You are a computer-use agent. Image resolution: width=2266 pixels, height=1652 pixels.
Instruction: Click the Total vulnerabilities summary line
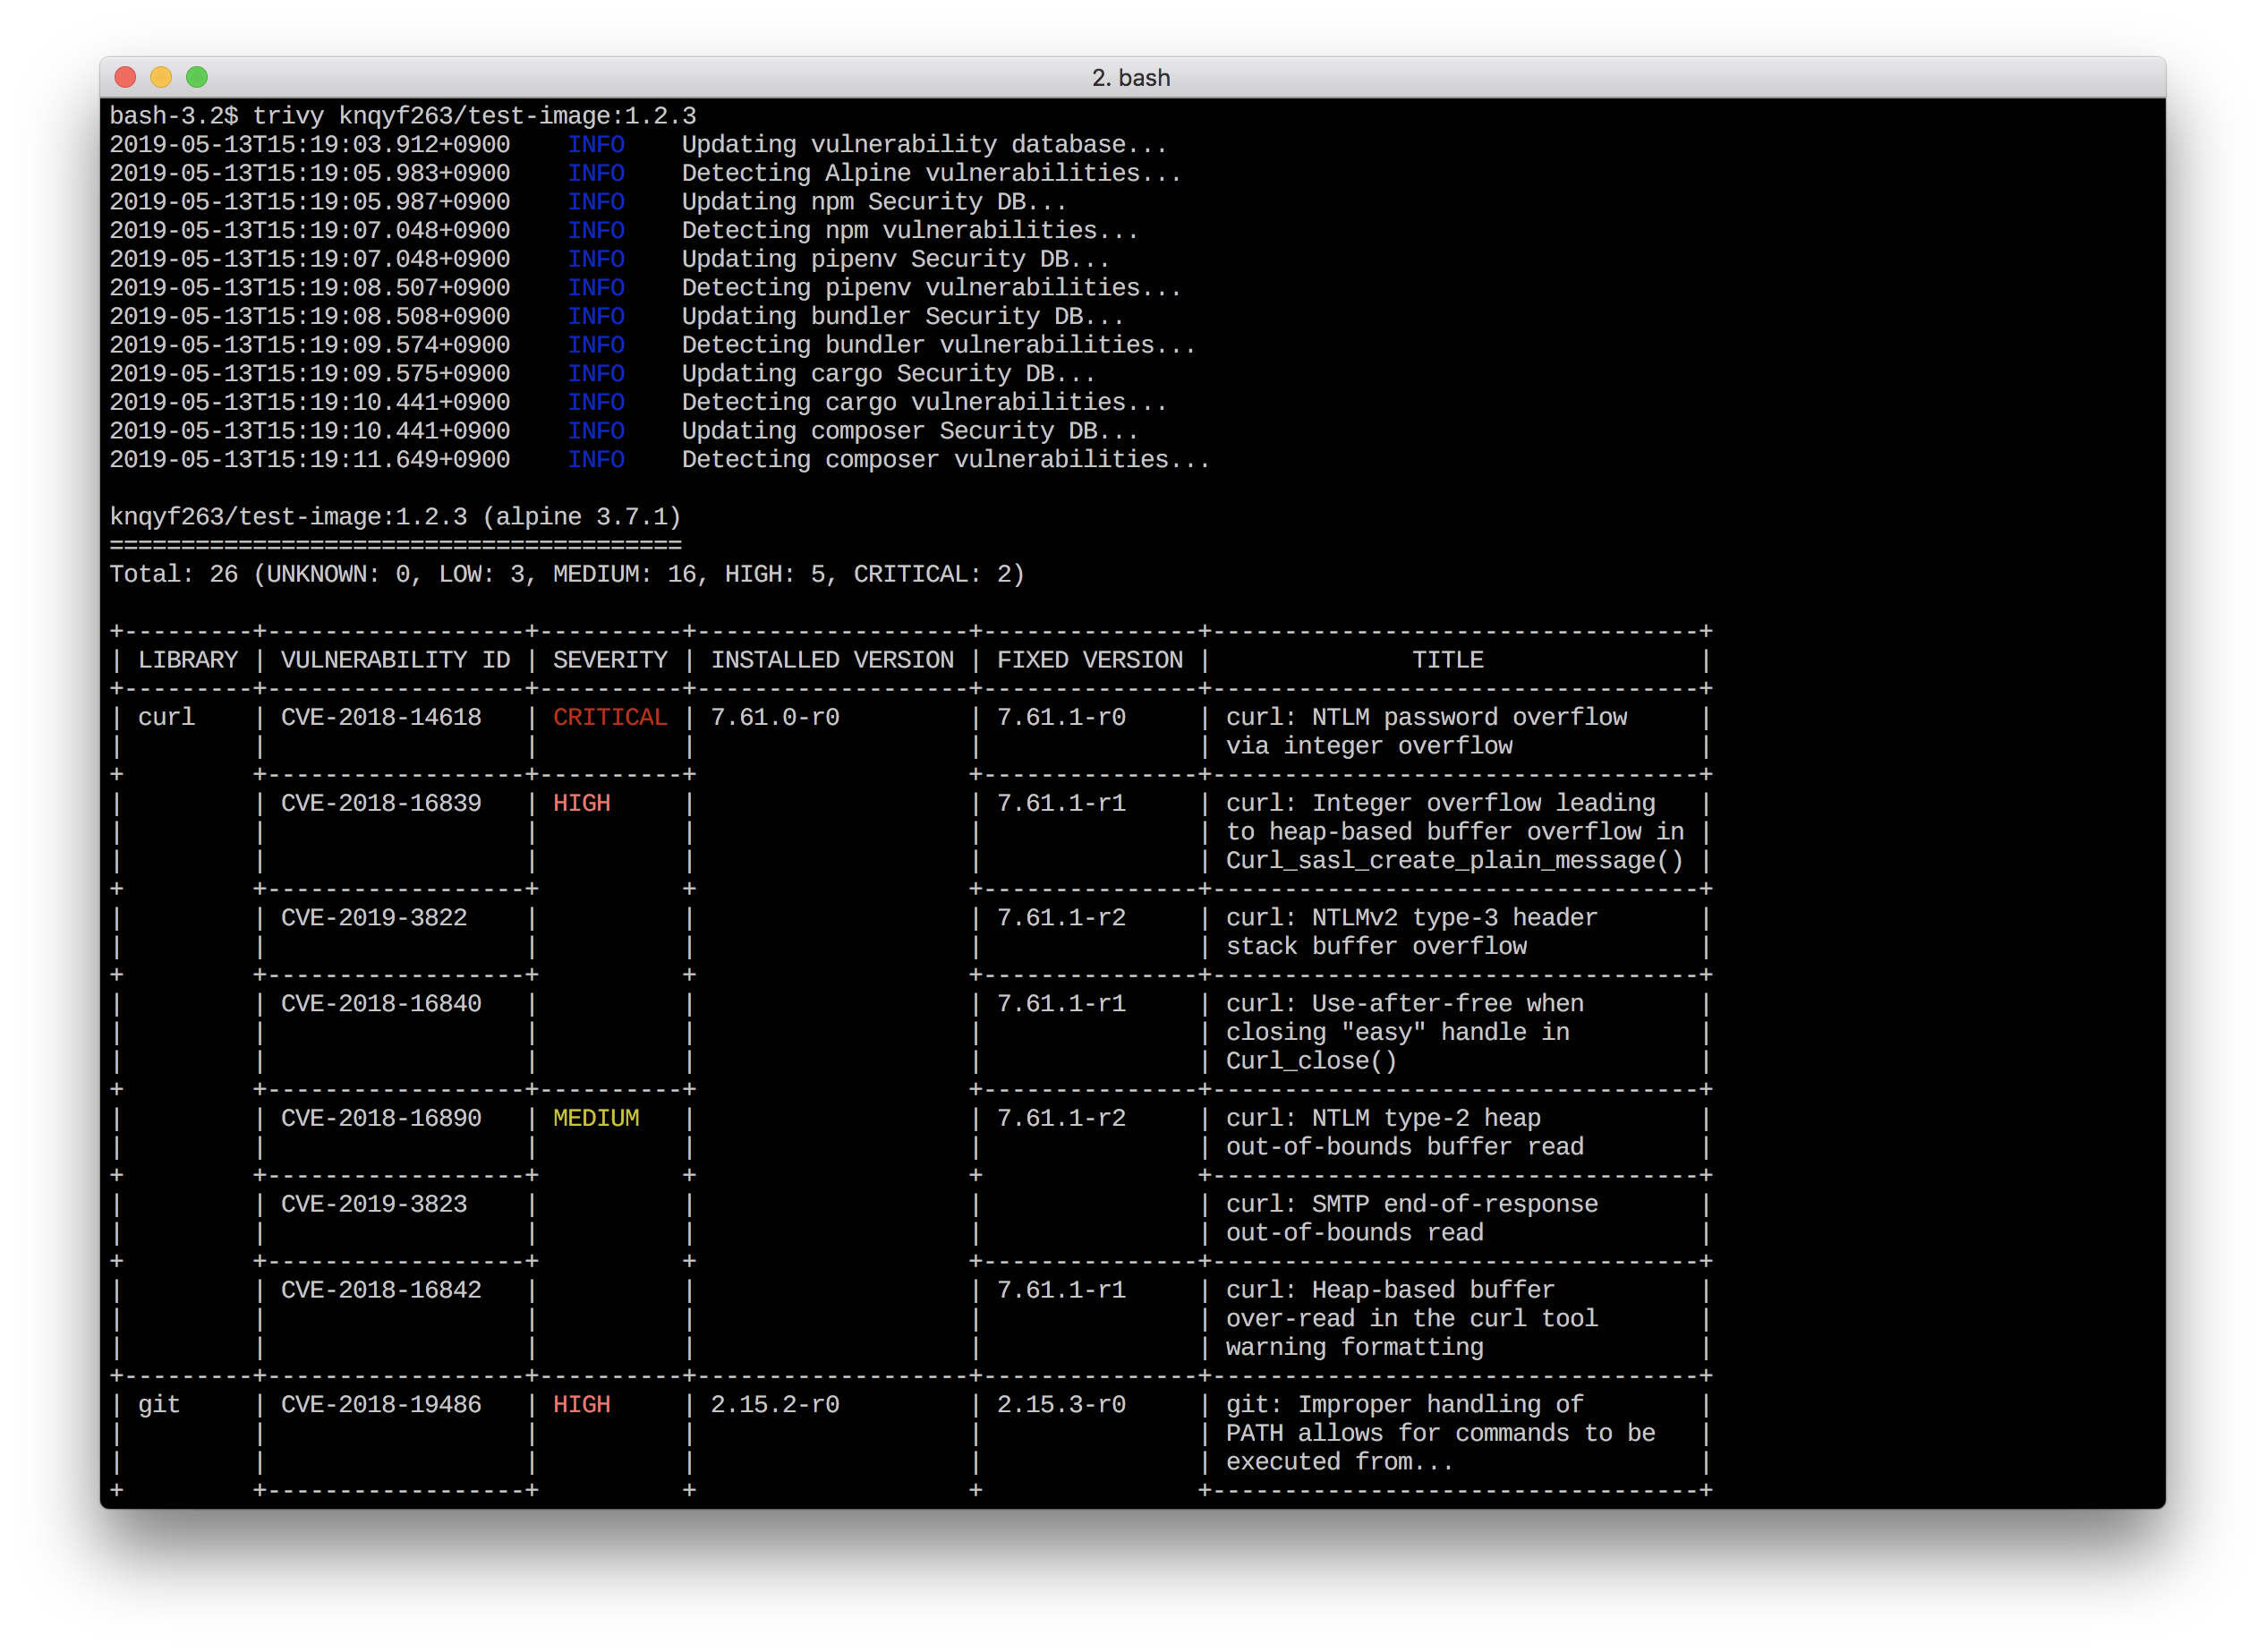(566, 574)
